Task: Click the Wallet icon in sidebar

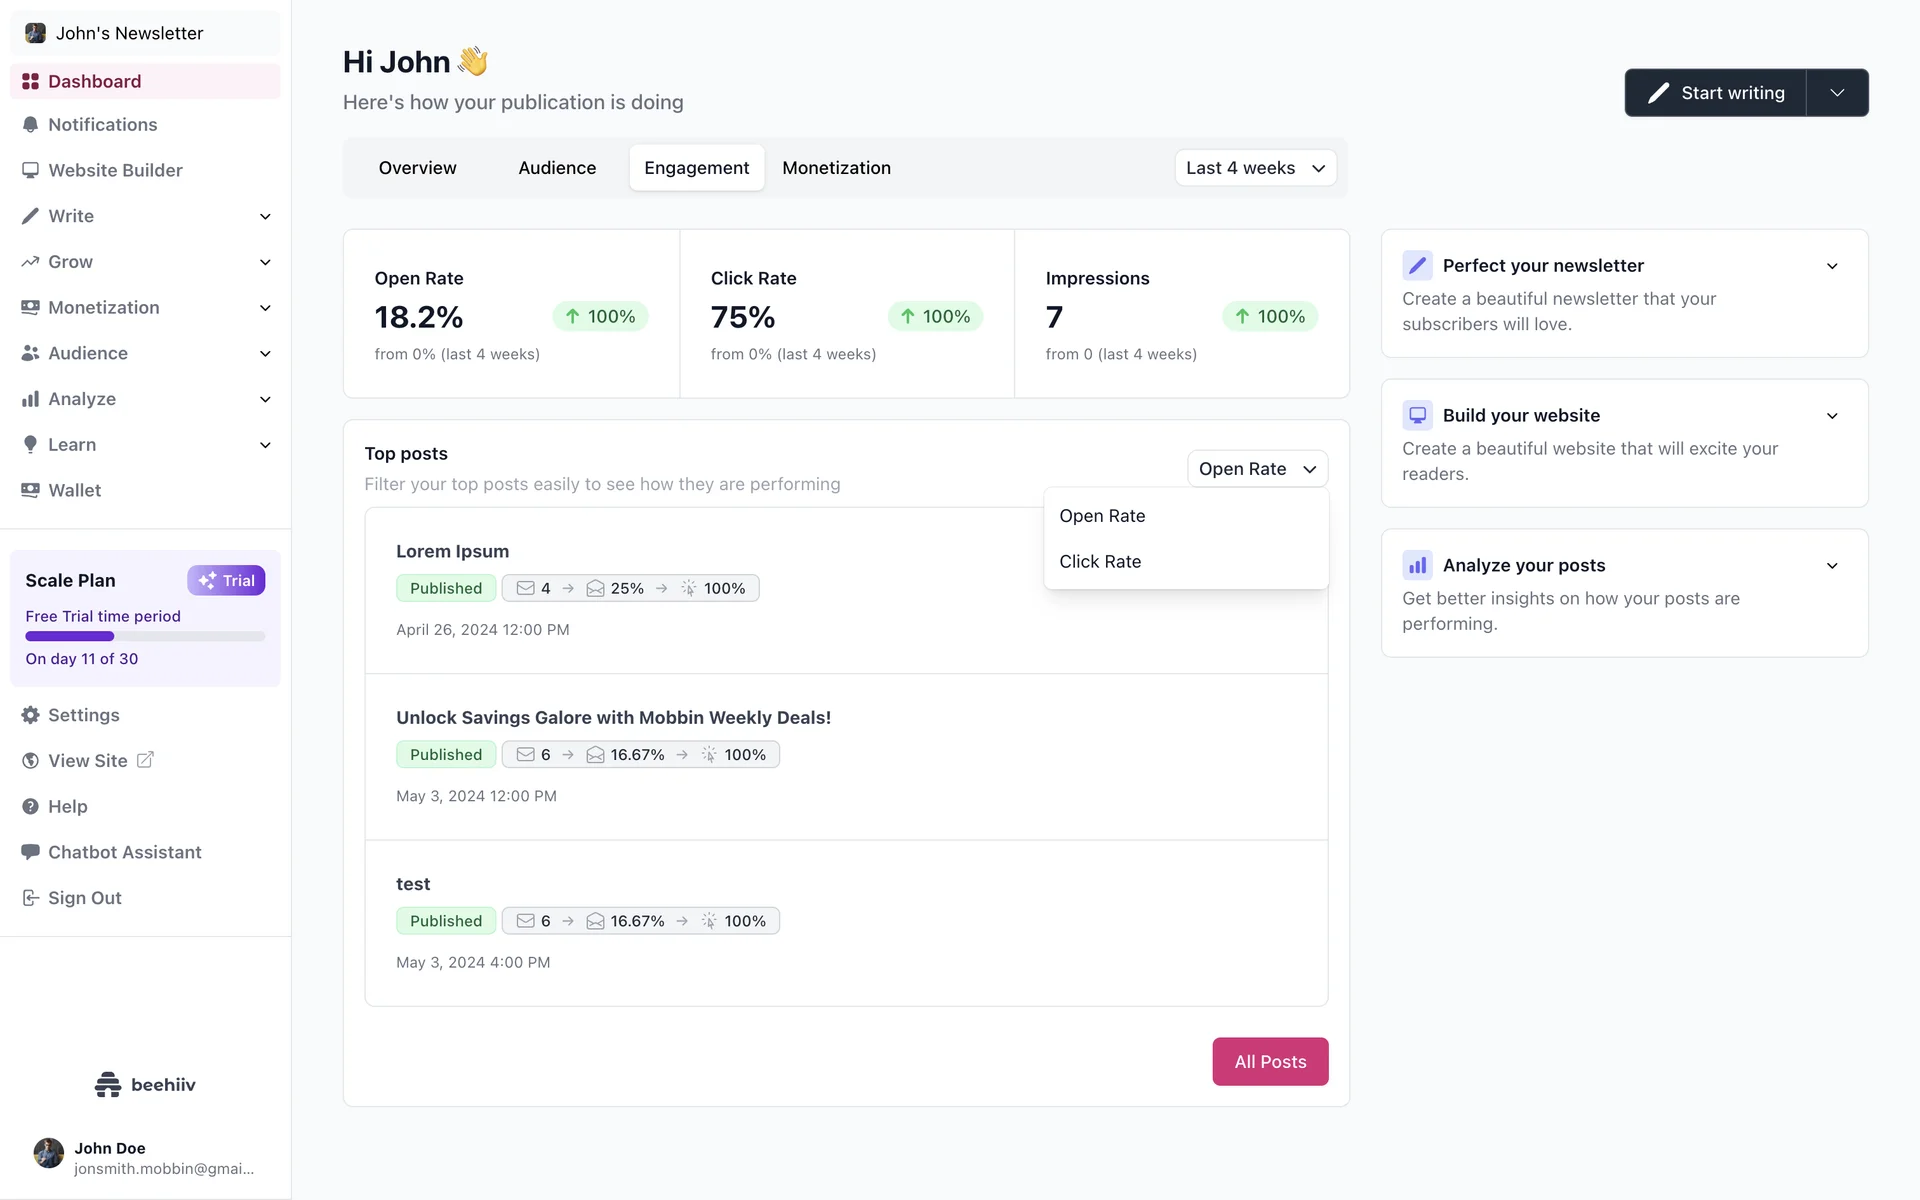Action: click(30, 491)
